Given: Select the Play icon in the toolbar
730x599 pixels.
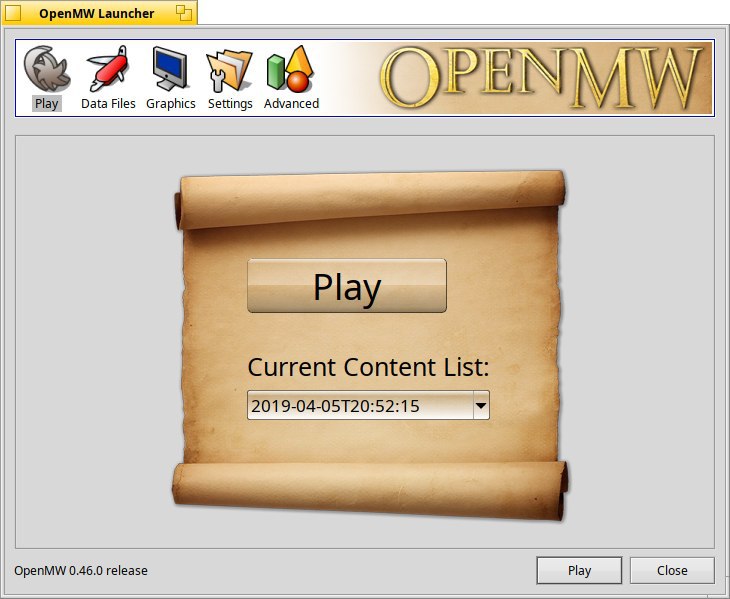Looking at the screenshot, I should pos(47,69).
